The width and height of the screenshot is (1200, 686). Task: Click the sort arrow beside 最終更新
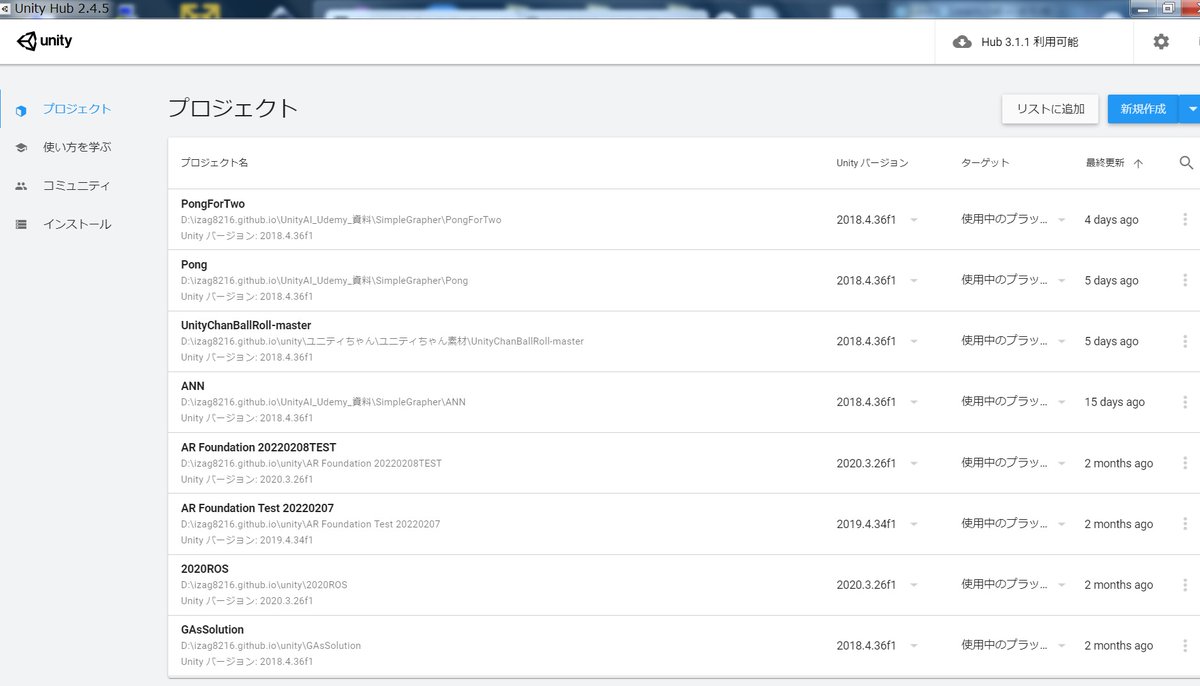1138,163
